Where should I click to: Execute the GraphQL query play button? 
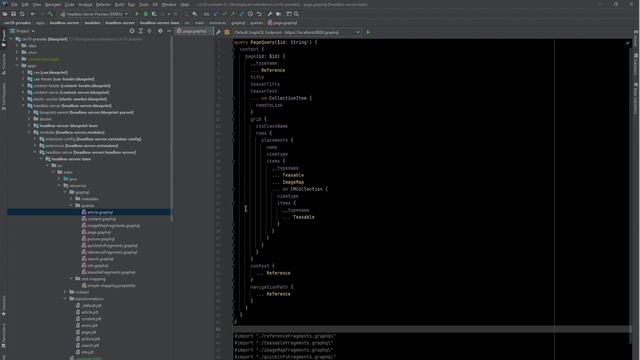click(368, 32)
